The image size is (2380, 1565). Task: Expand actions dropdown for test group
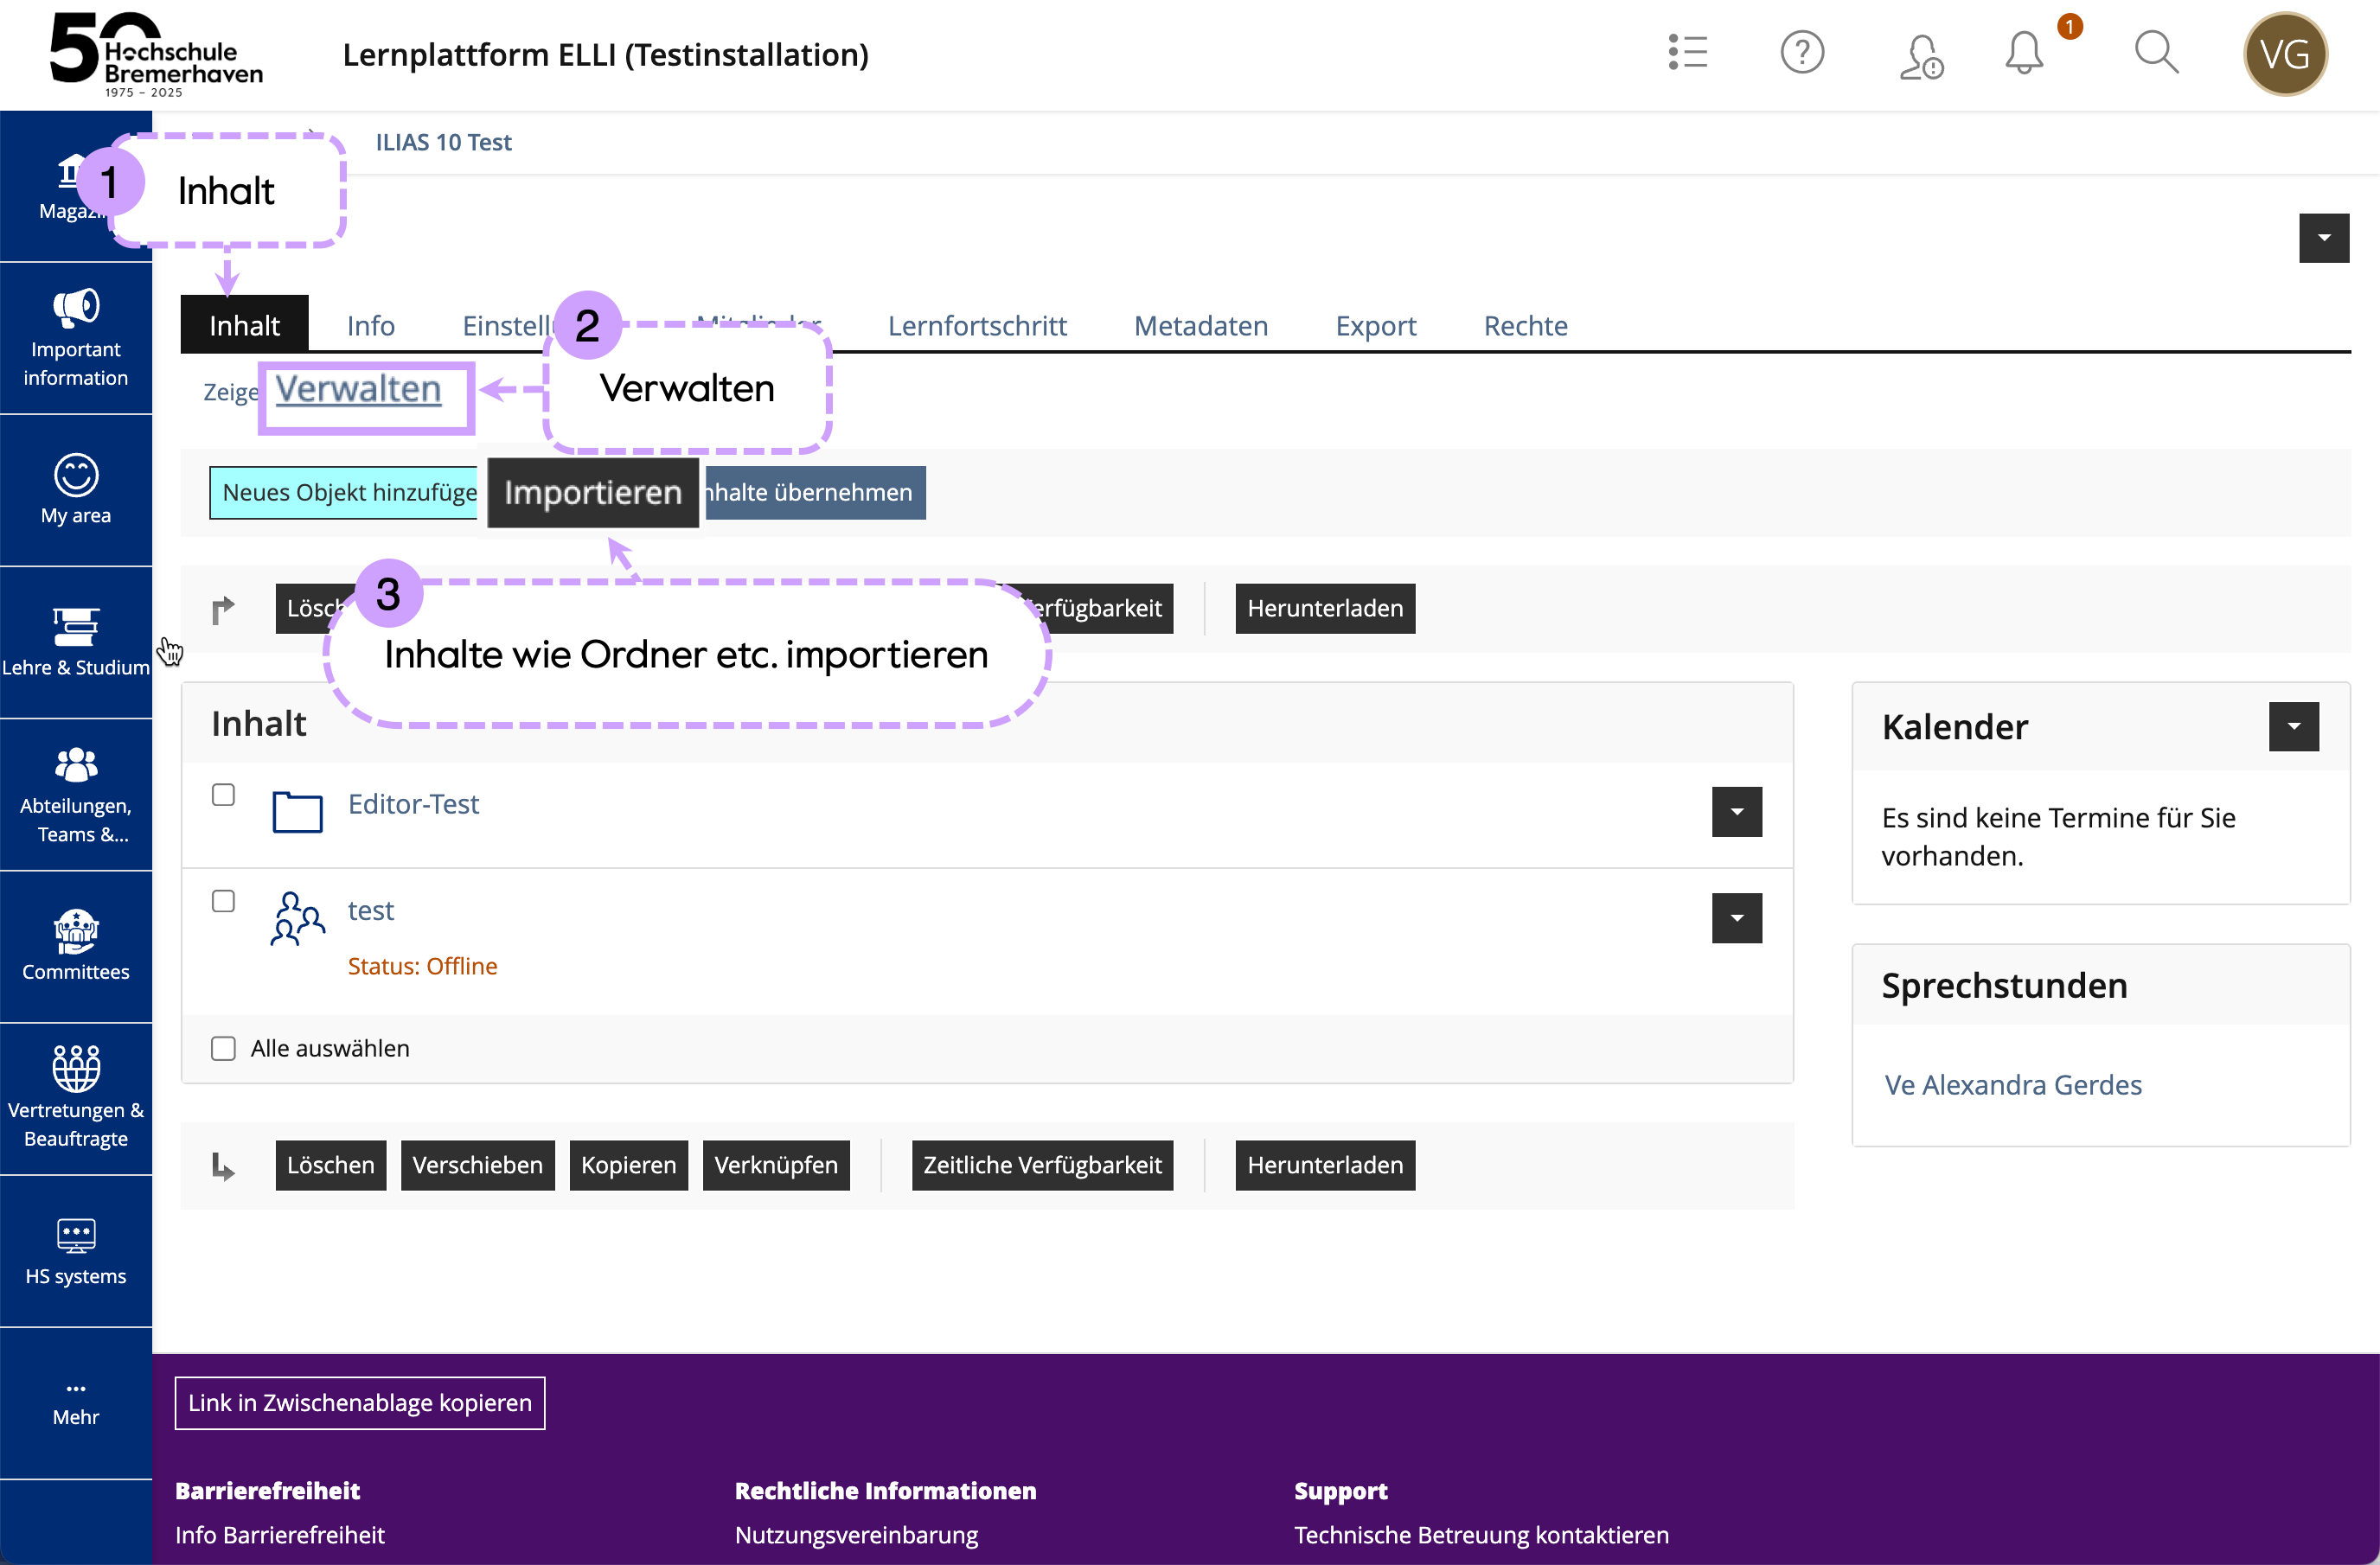(1736, 918)
